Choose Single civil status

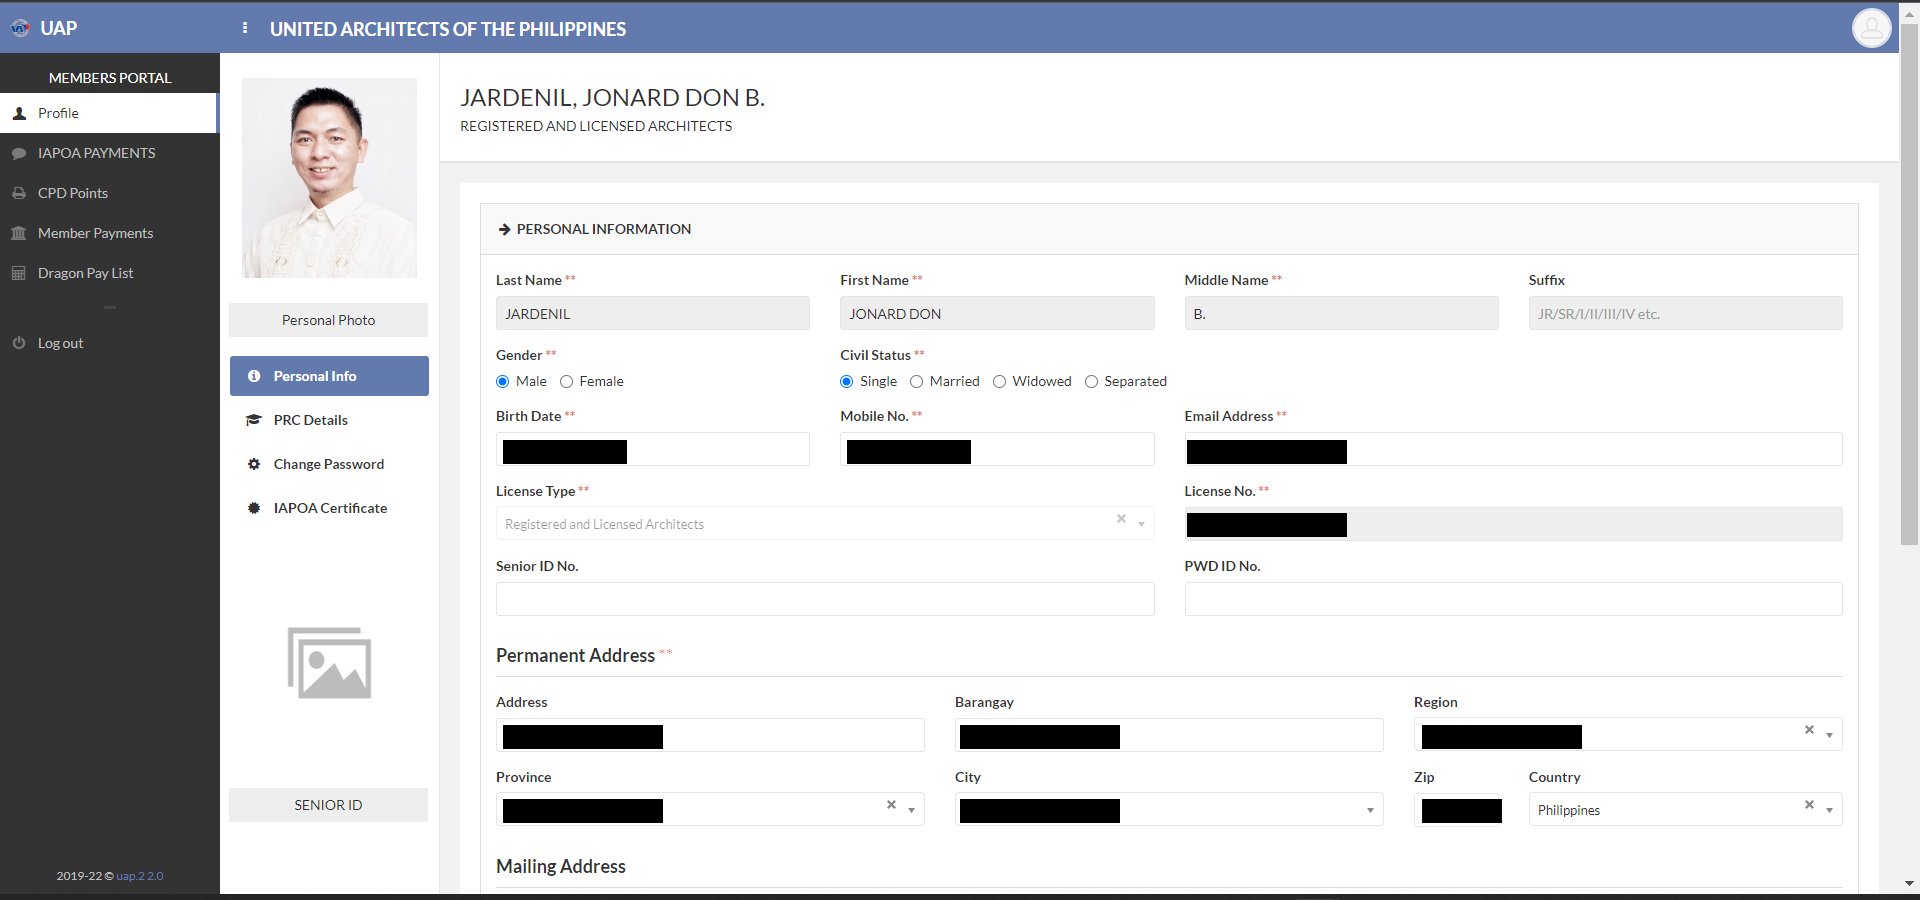(x=847, y=382)
